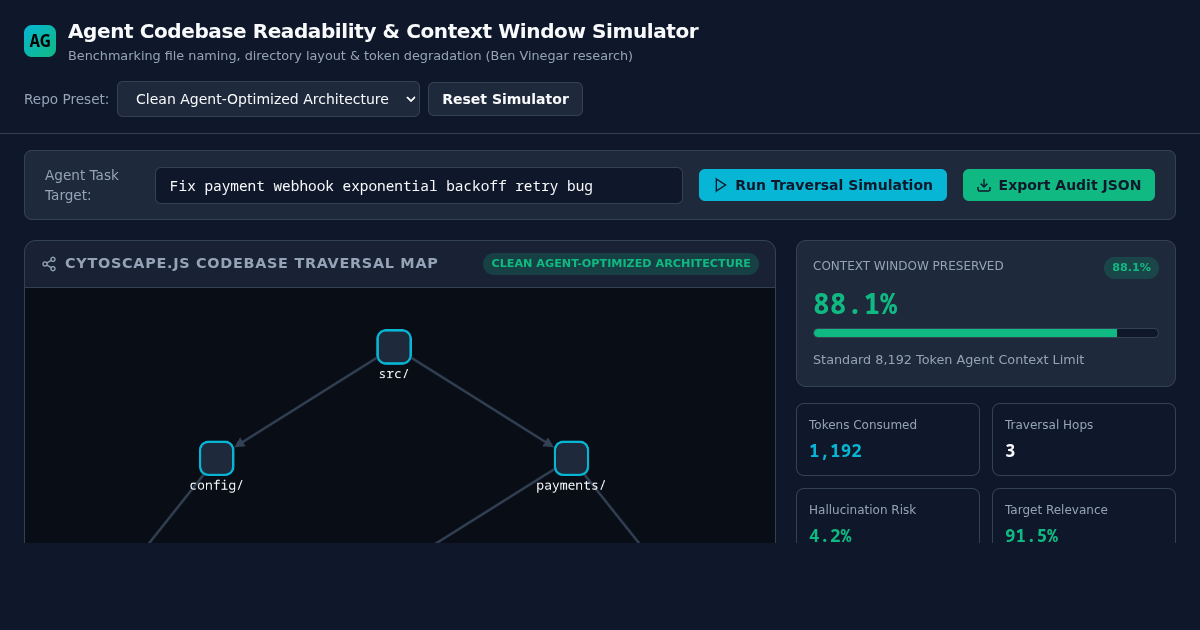Screen dimensions: 1200x630
Task: Click the config/ node label text
Action: click(x=217, y=485)
